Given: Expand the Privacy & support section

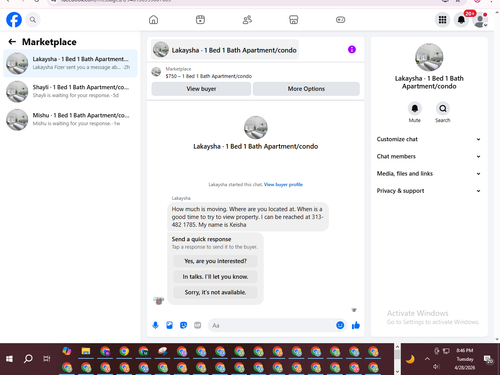Looking at the screenshot, I should [x=429, y=191].
